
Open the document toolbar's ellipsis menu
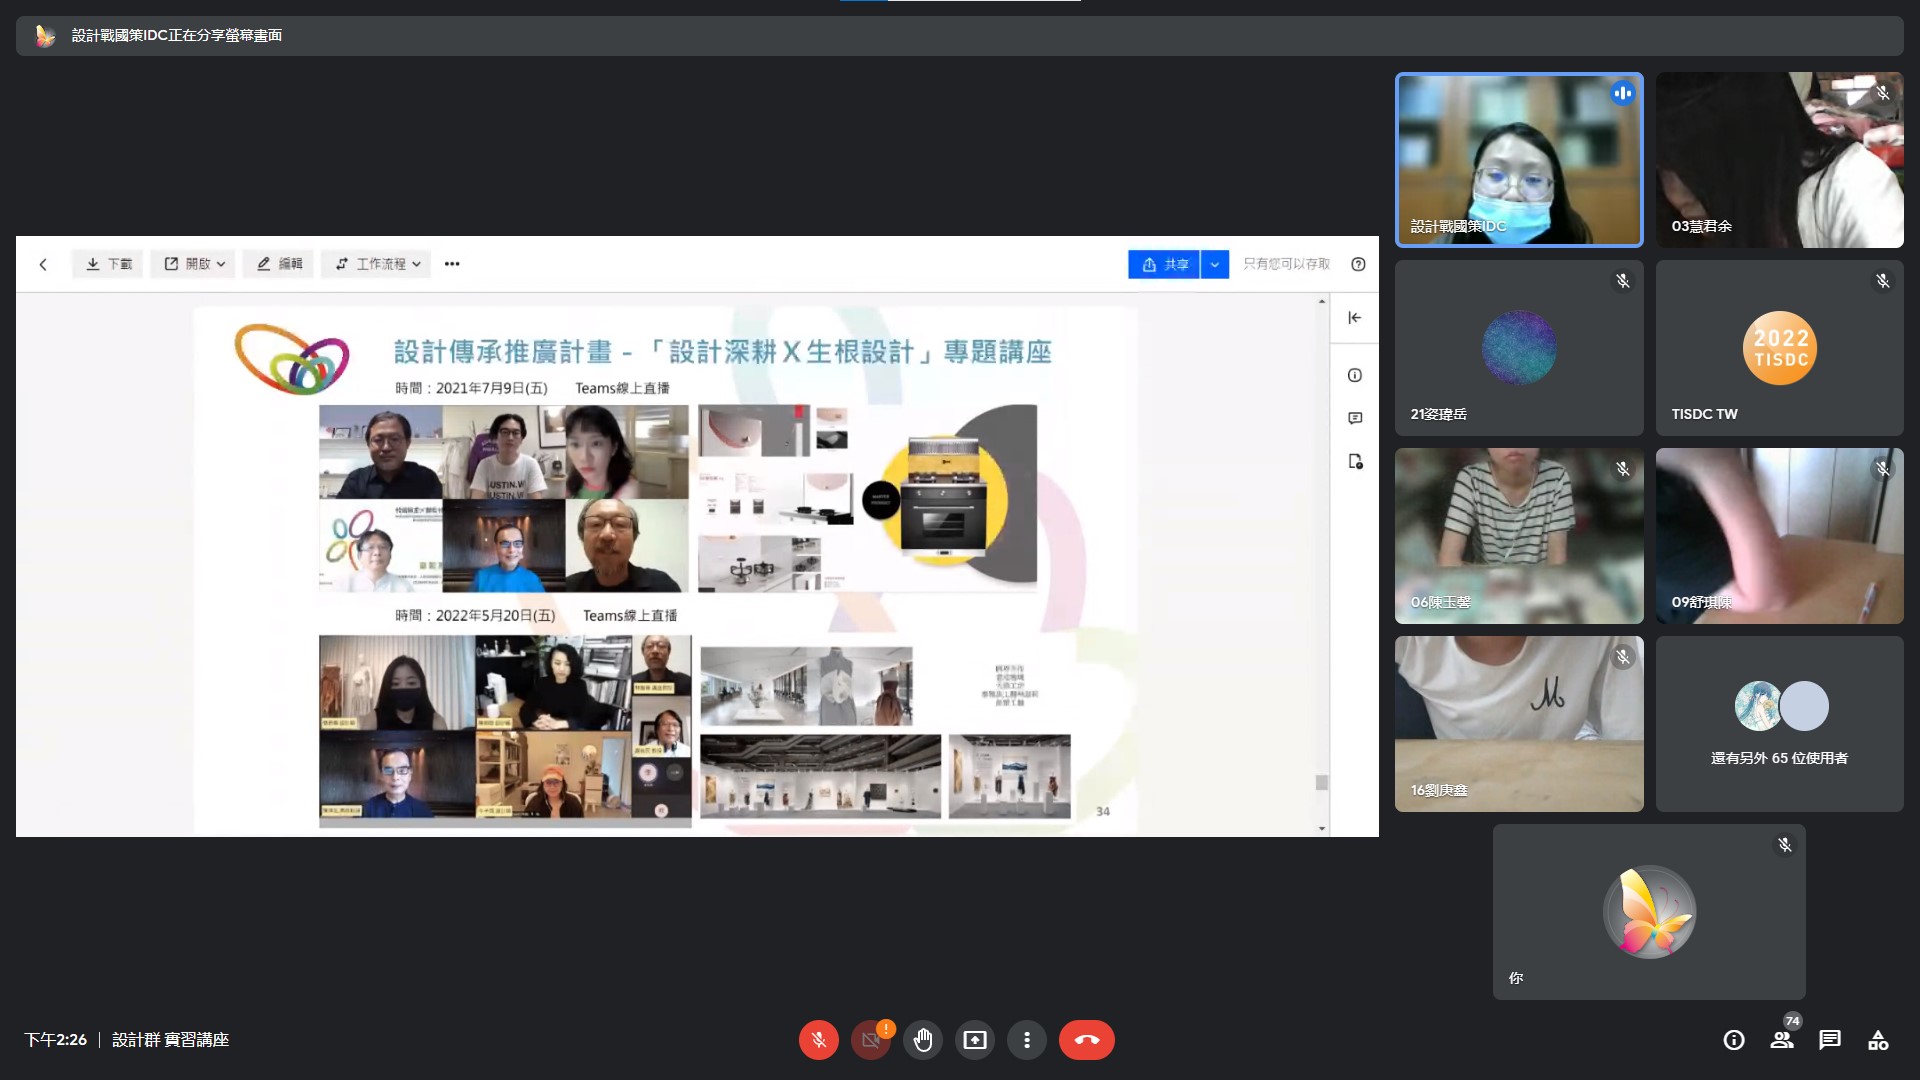[x=452, y=264]
